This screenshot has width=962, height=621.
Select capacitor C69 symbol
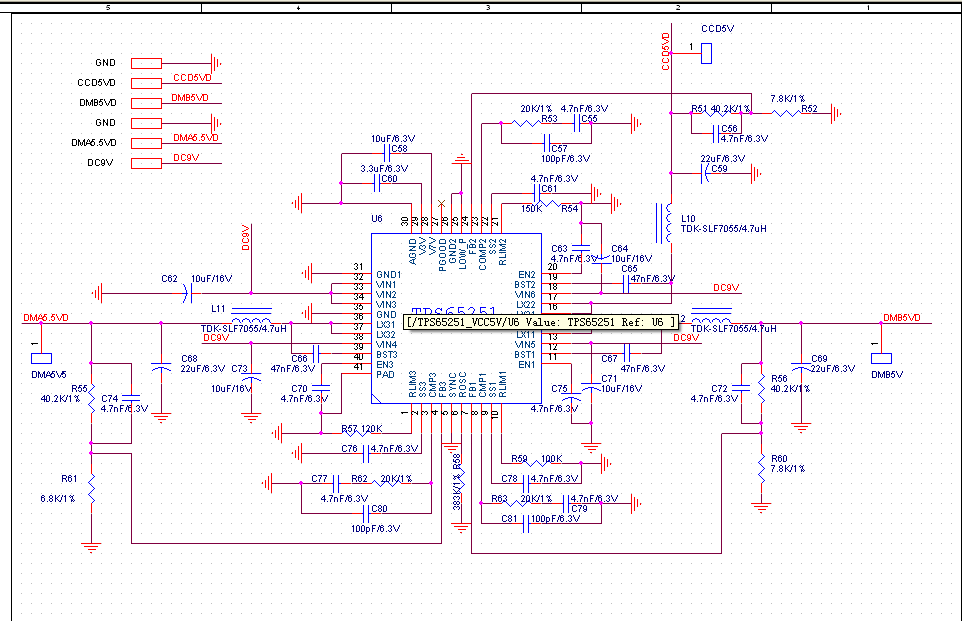point(801,368)
